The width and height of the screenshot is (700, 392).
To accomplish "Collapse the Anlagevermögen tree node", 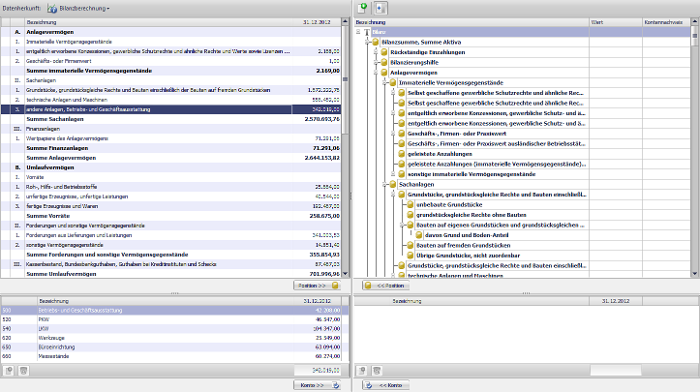I will (376, 72).
